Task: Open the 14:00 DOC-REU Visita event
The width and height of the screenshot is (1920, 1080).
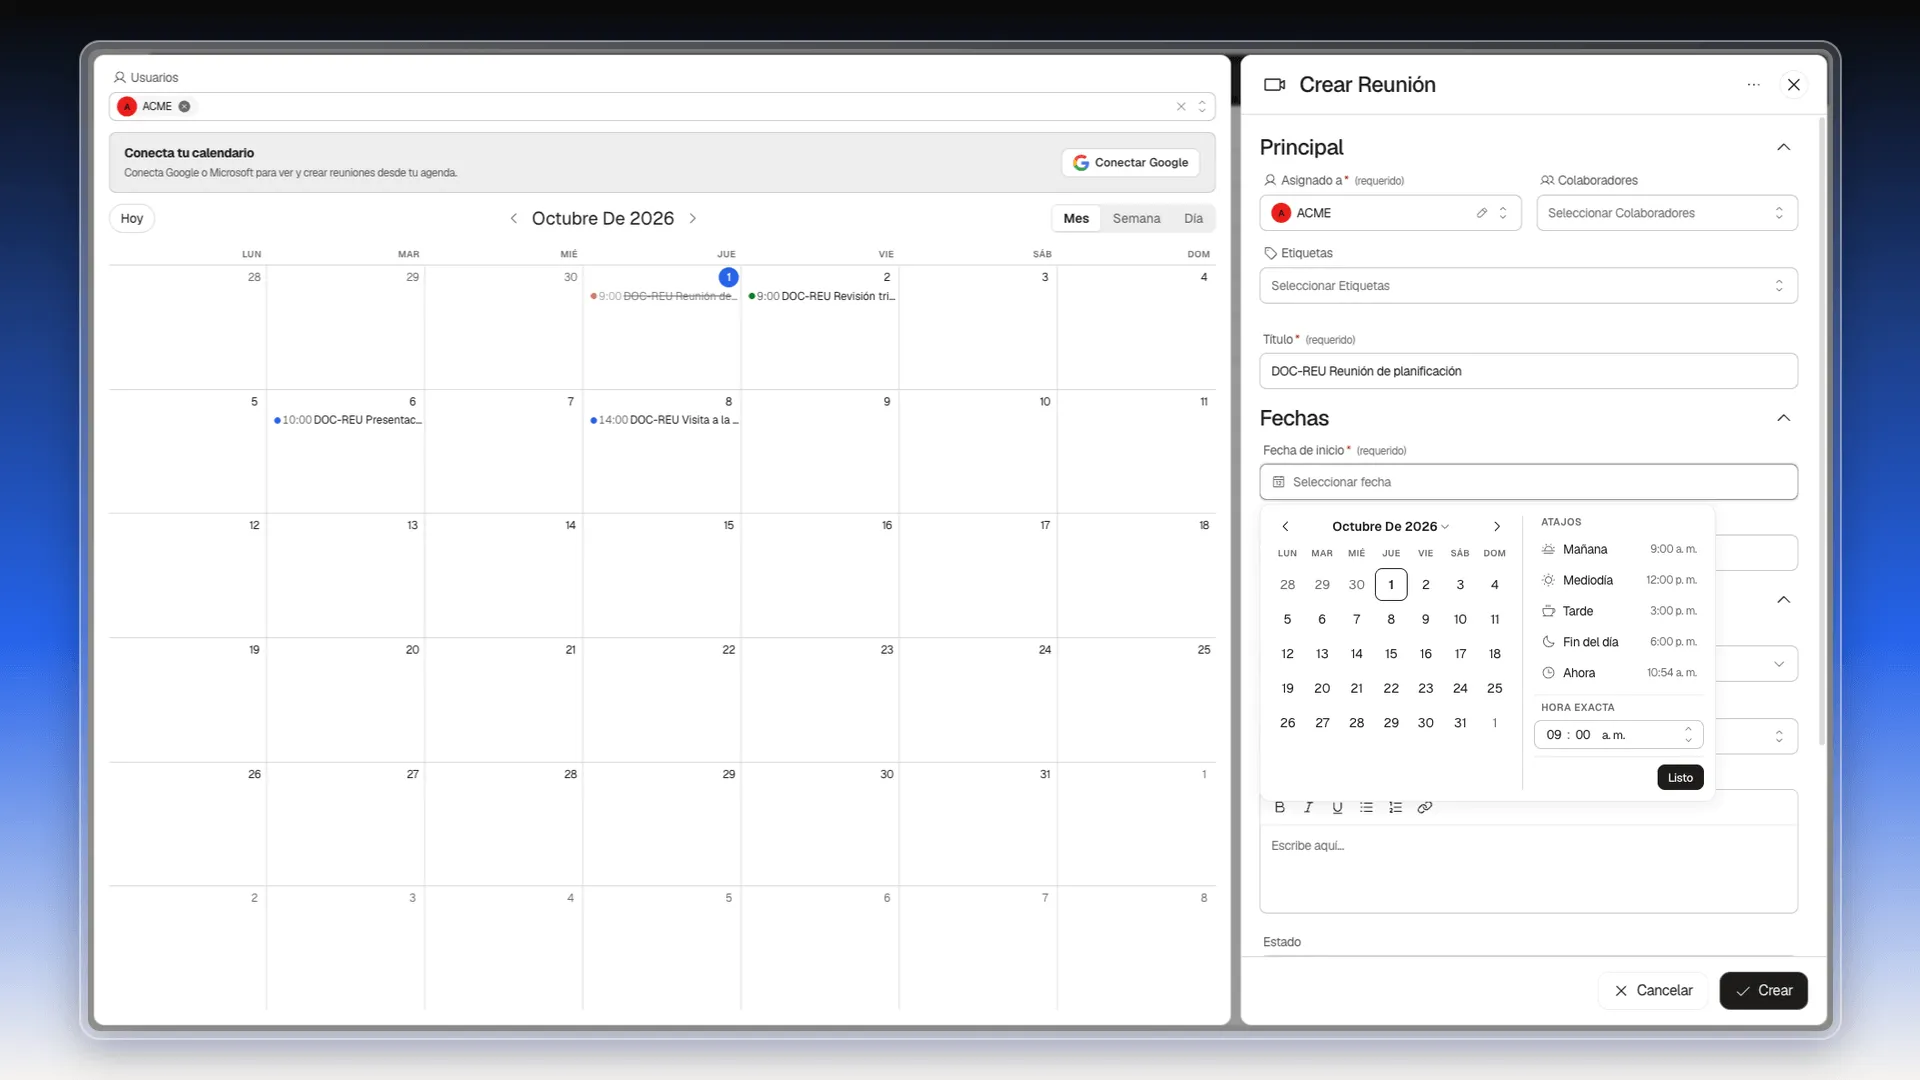Action: pos(664,420)
